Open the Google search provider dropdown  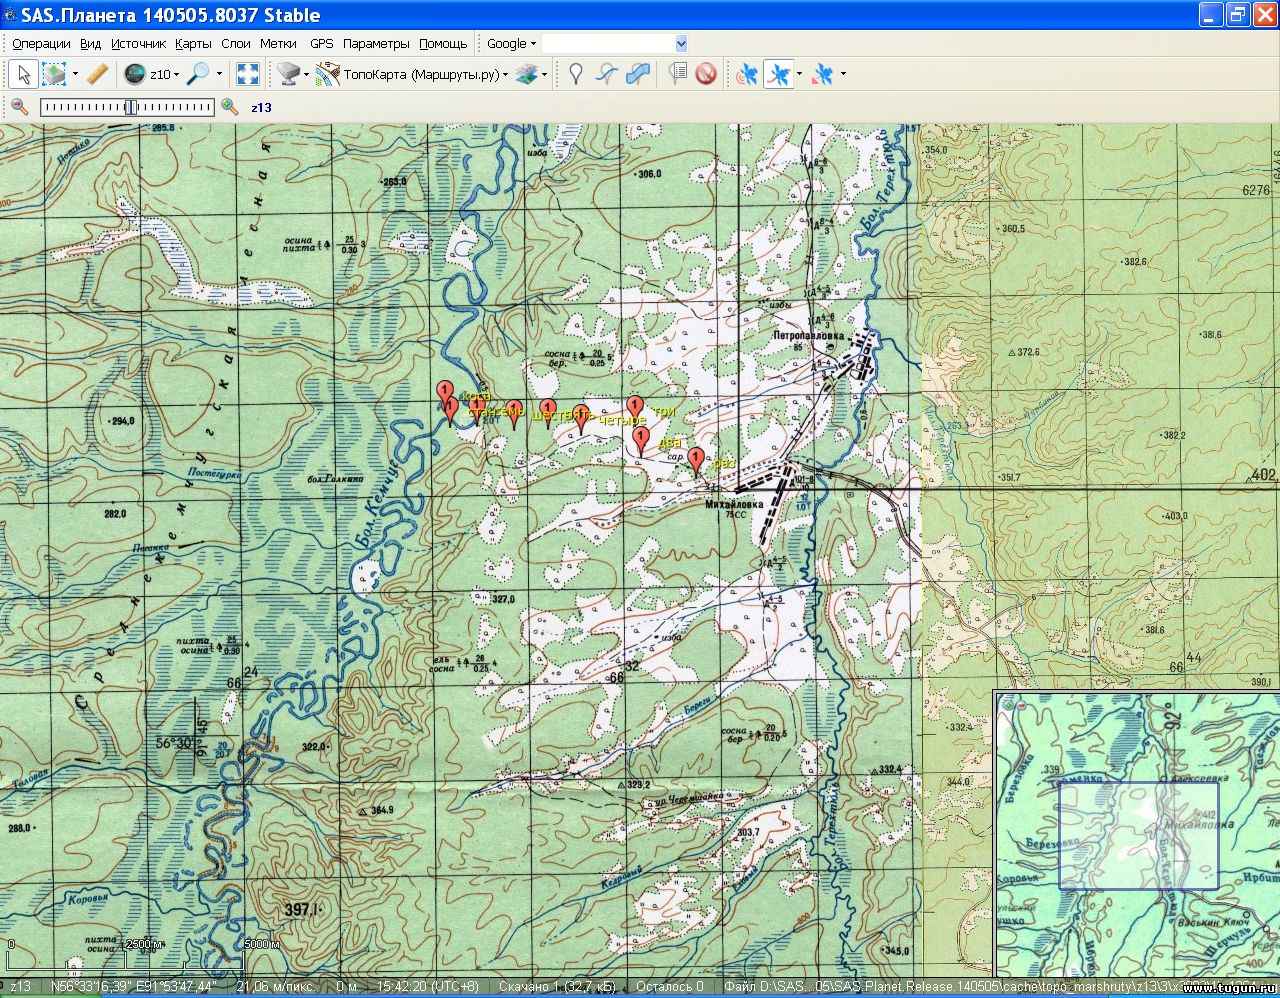click(511, 44)
